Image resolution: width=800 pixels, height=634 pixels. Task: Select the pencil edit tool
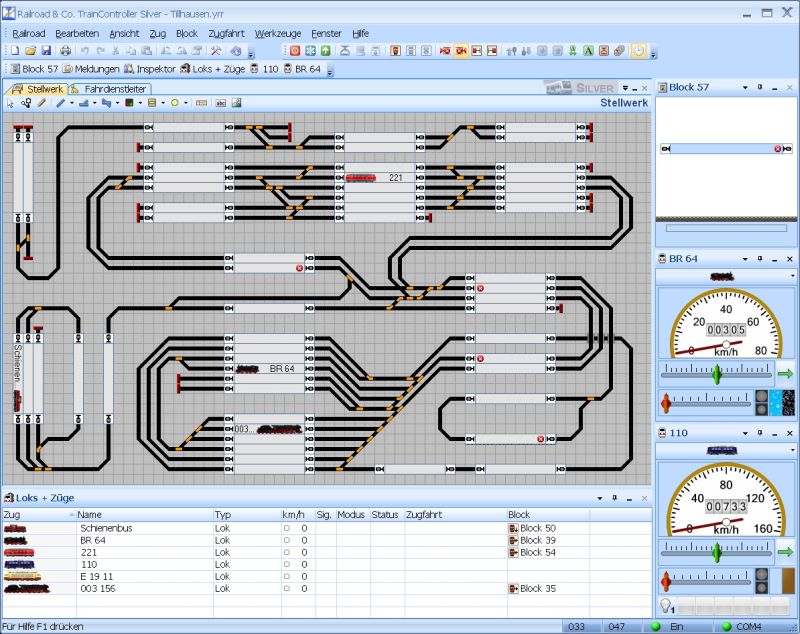click(42, 103)
